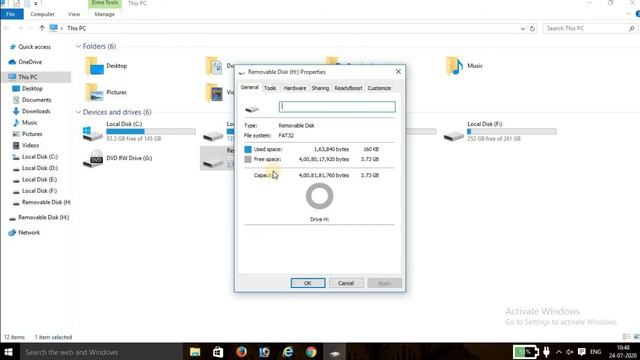640x360 pixels.
Task: Switch to the ReadyBoost tab in Properties
Action: click(348, 88)
